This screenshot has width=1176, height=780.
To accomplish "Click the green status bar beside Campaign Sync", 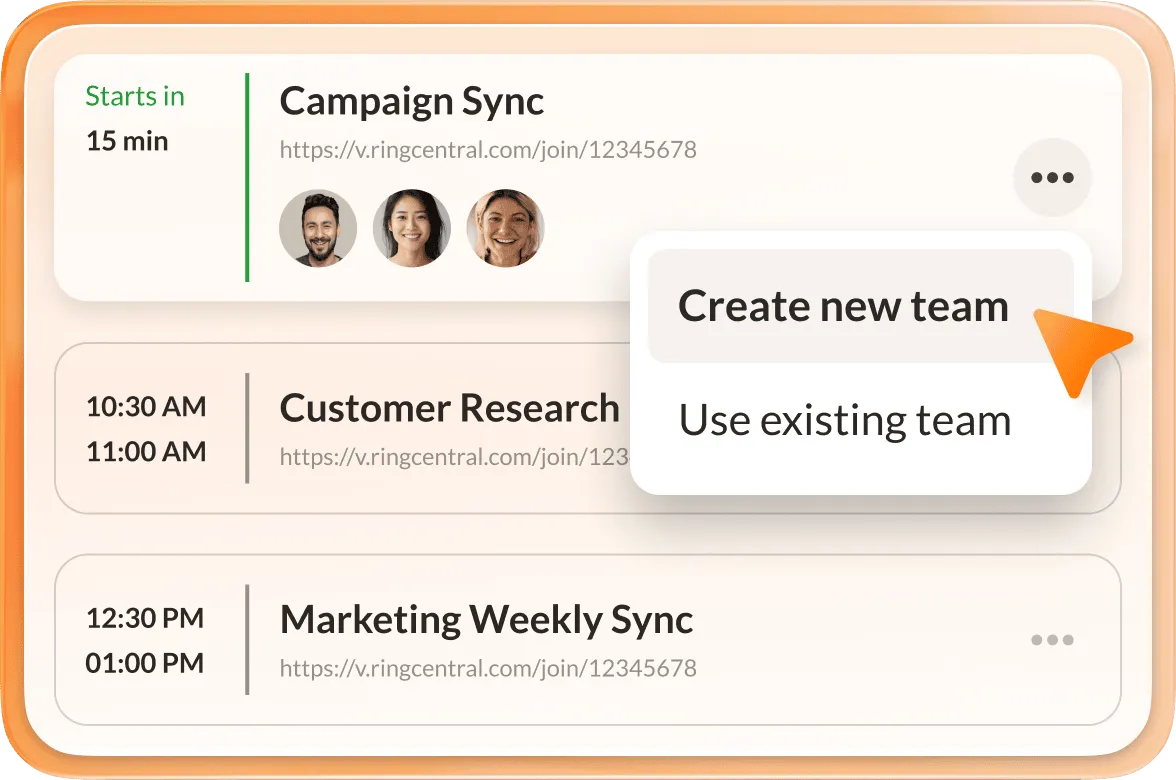I will pos(247,175).
